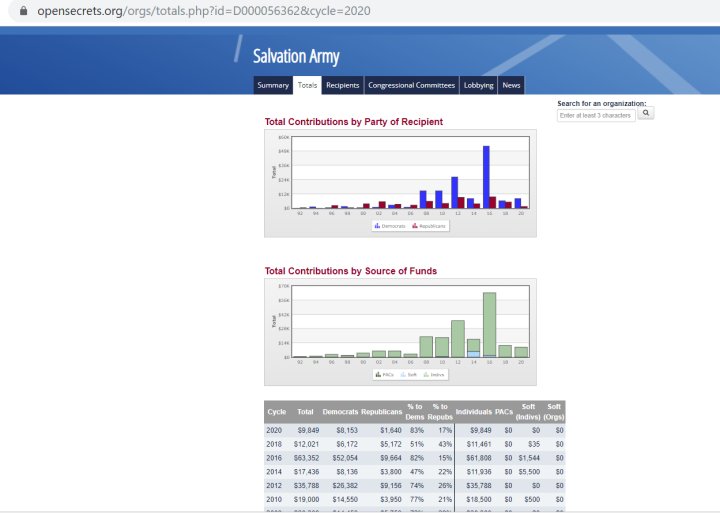Click the Cycle column header
The height and width of the screenshot is (514, 720).
(x=276, y=412)
